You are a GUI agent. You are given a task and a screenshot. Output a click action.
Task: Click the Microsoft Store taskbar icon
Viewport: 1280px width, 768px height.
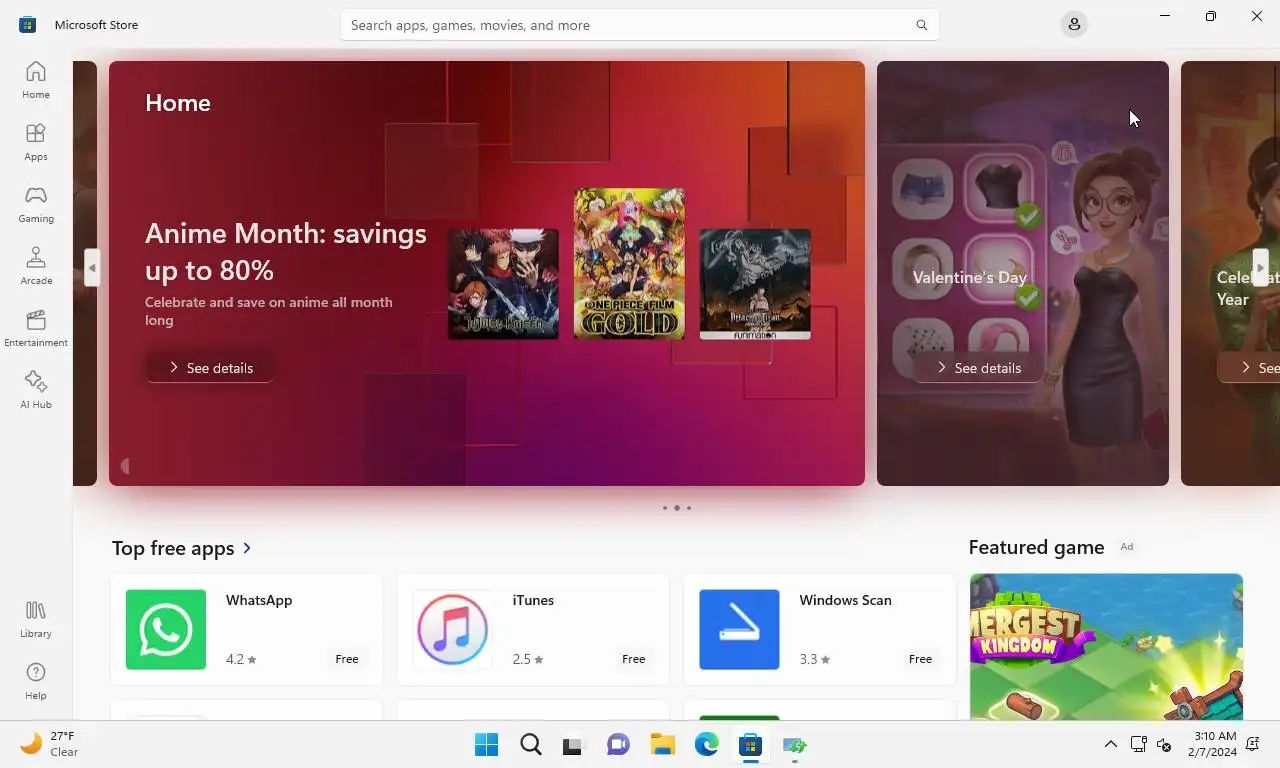pyautogui.click(x=750, y=744)
